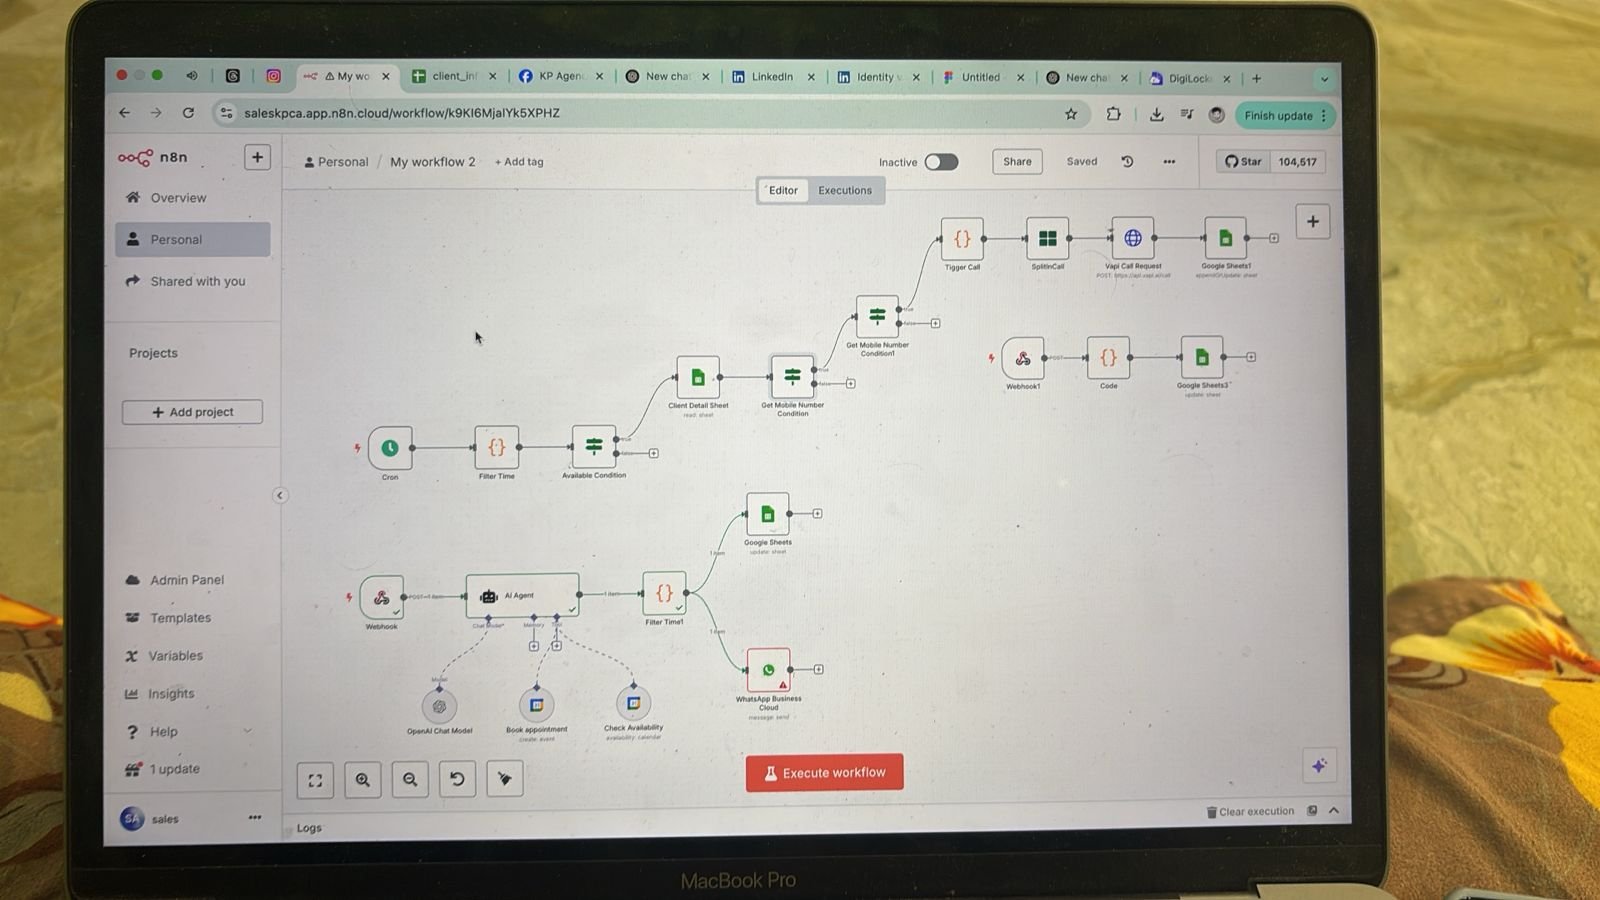Open the WhatsApp Business Cloud node
This screenshot has height=900, width=1600.
point(768,670)
